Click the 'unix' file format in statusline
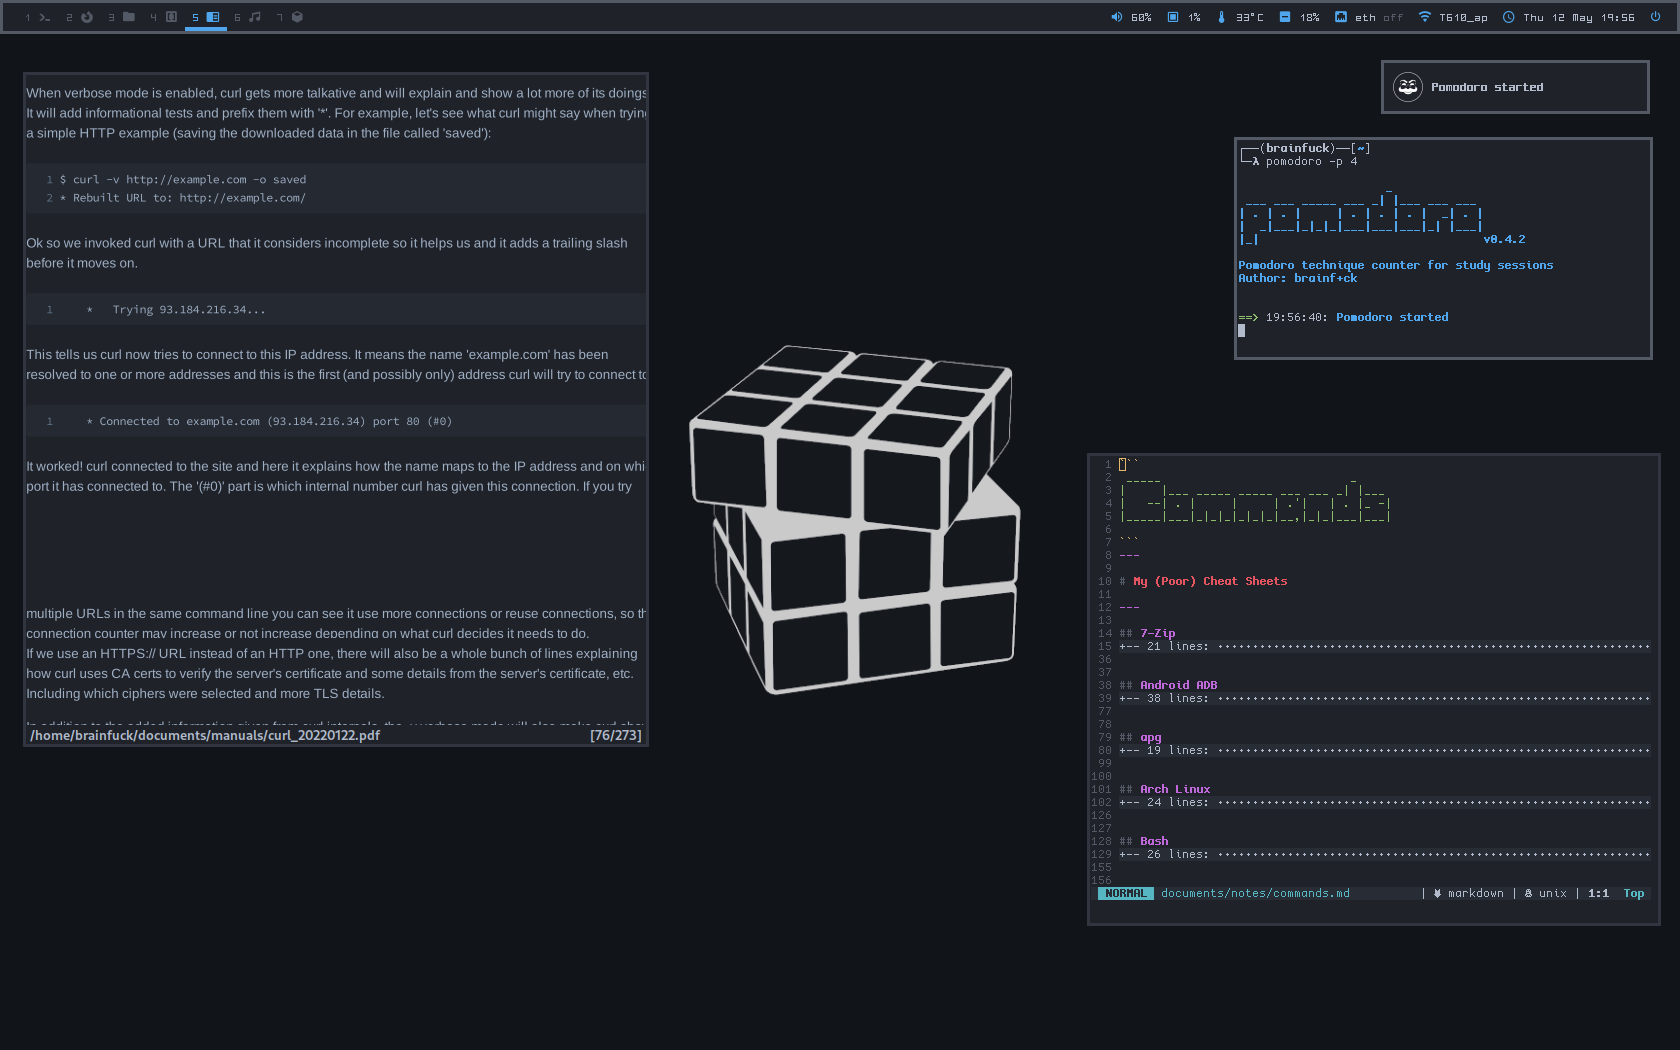Image resolution: width=1680 pixels, height=1050 pixels. click(1553, 894)
